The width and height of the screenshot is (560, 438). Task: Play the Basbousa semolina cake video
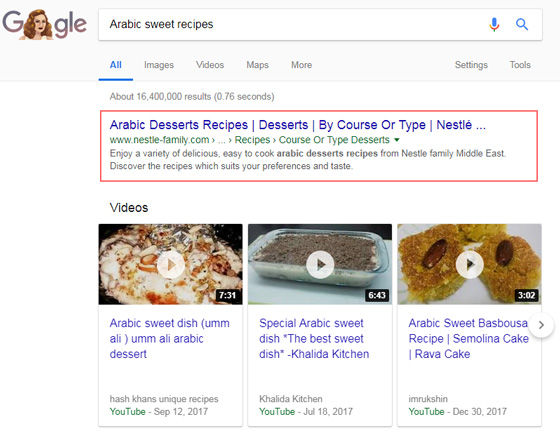click(470, 265)
